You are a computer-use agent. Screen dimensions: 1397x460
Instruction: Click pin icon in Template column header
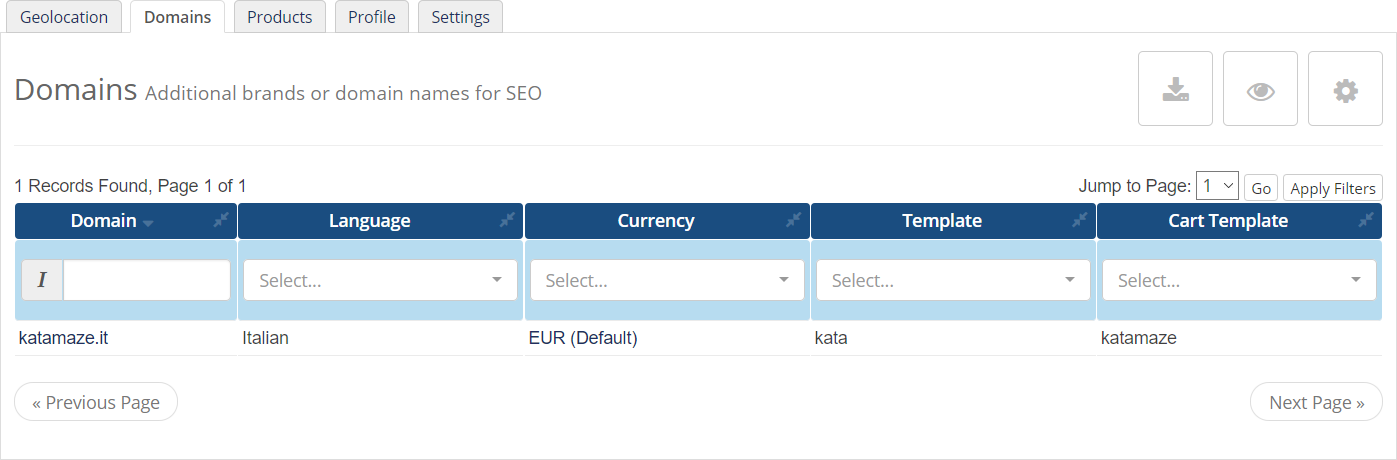click(x=1079, y=220)
